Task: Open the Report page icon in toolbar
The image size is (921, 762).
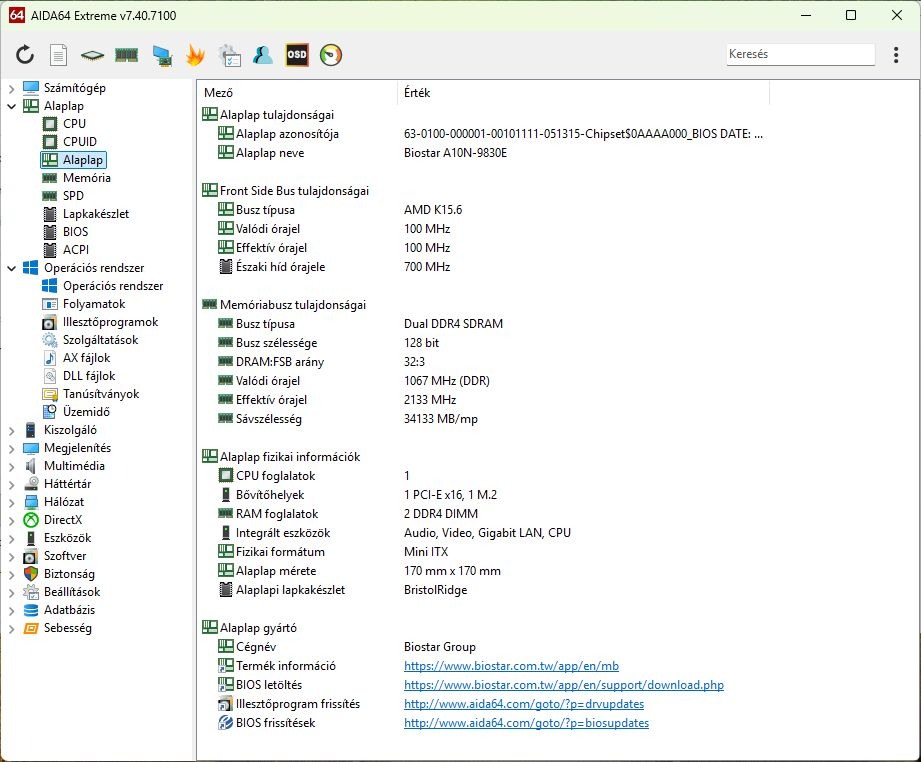Action: coord(58,55)
